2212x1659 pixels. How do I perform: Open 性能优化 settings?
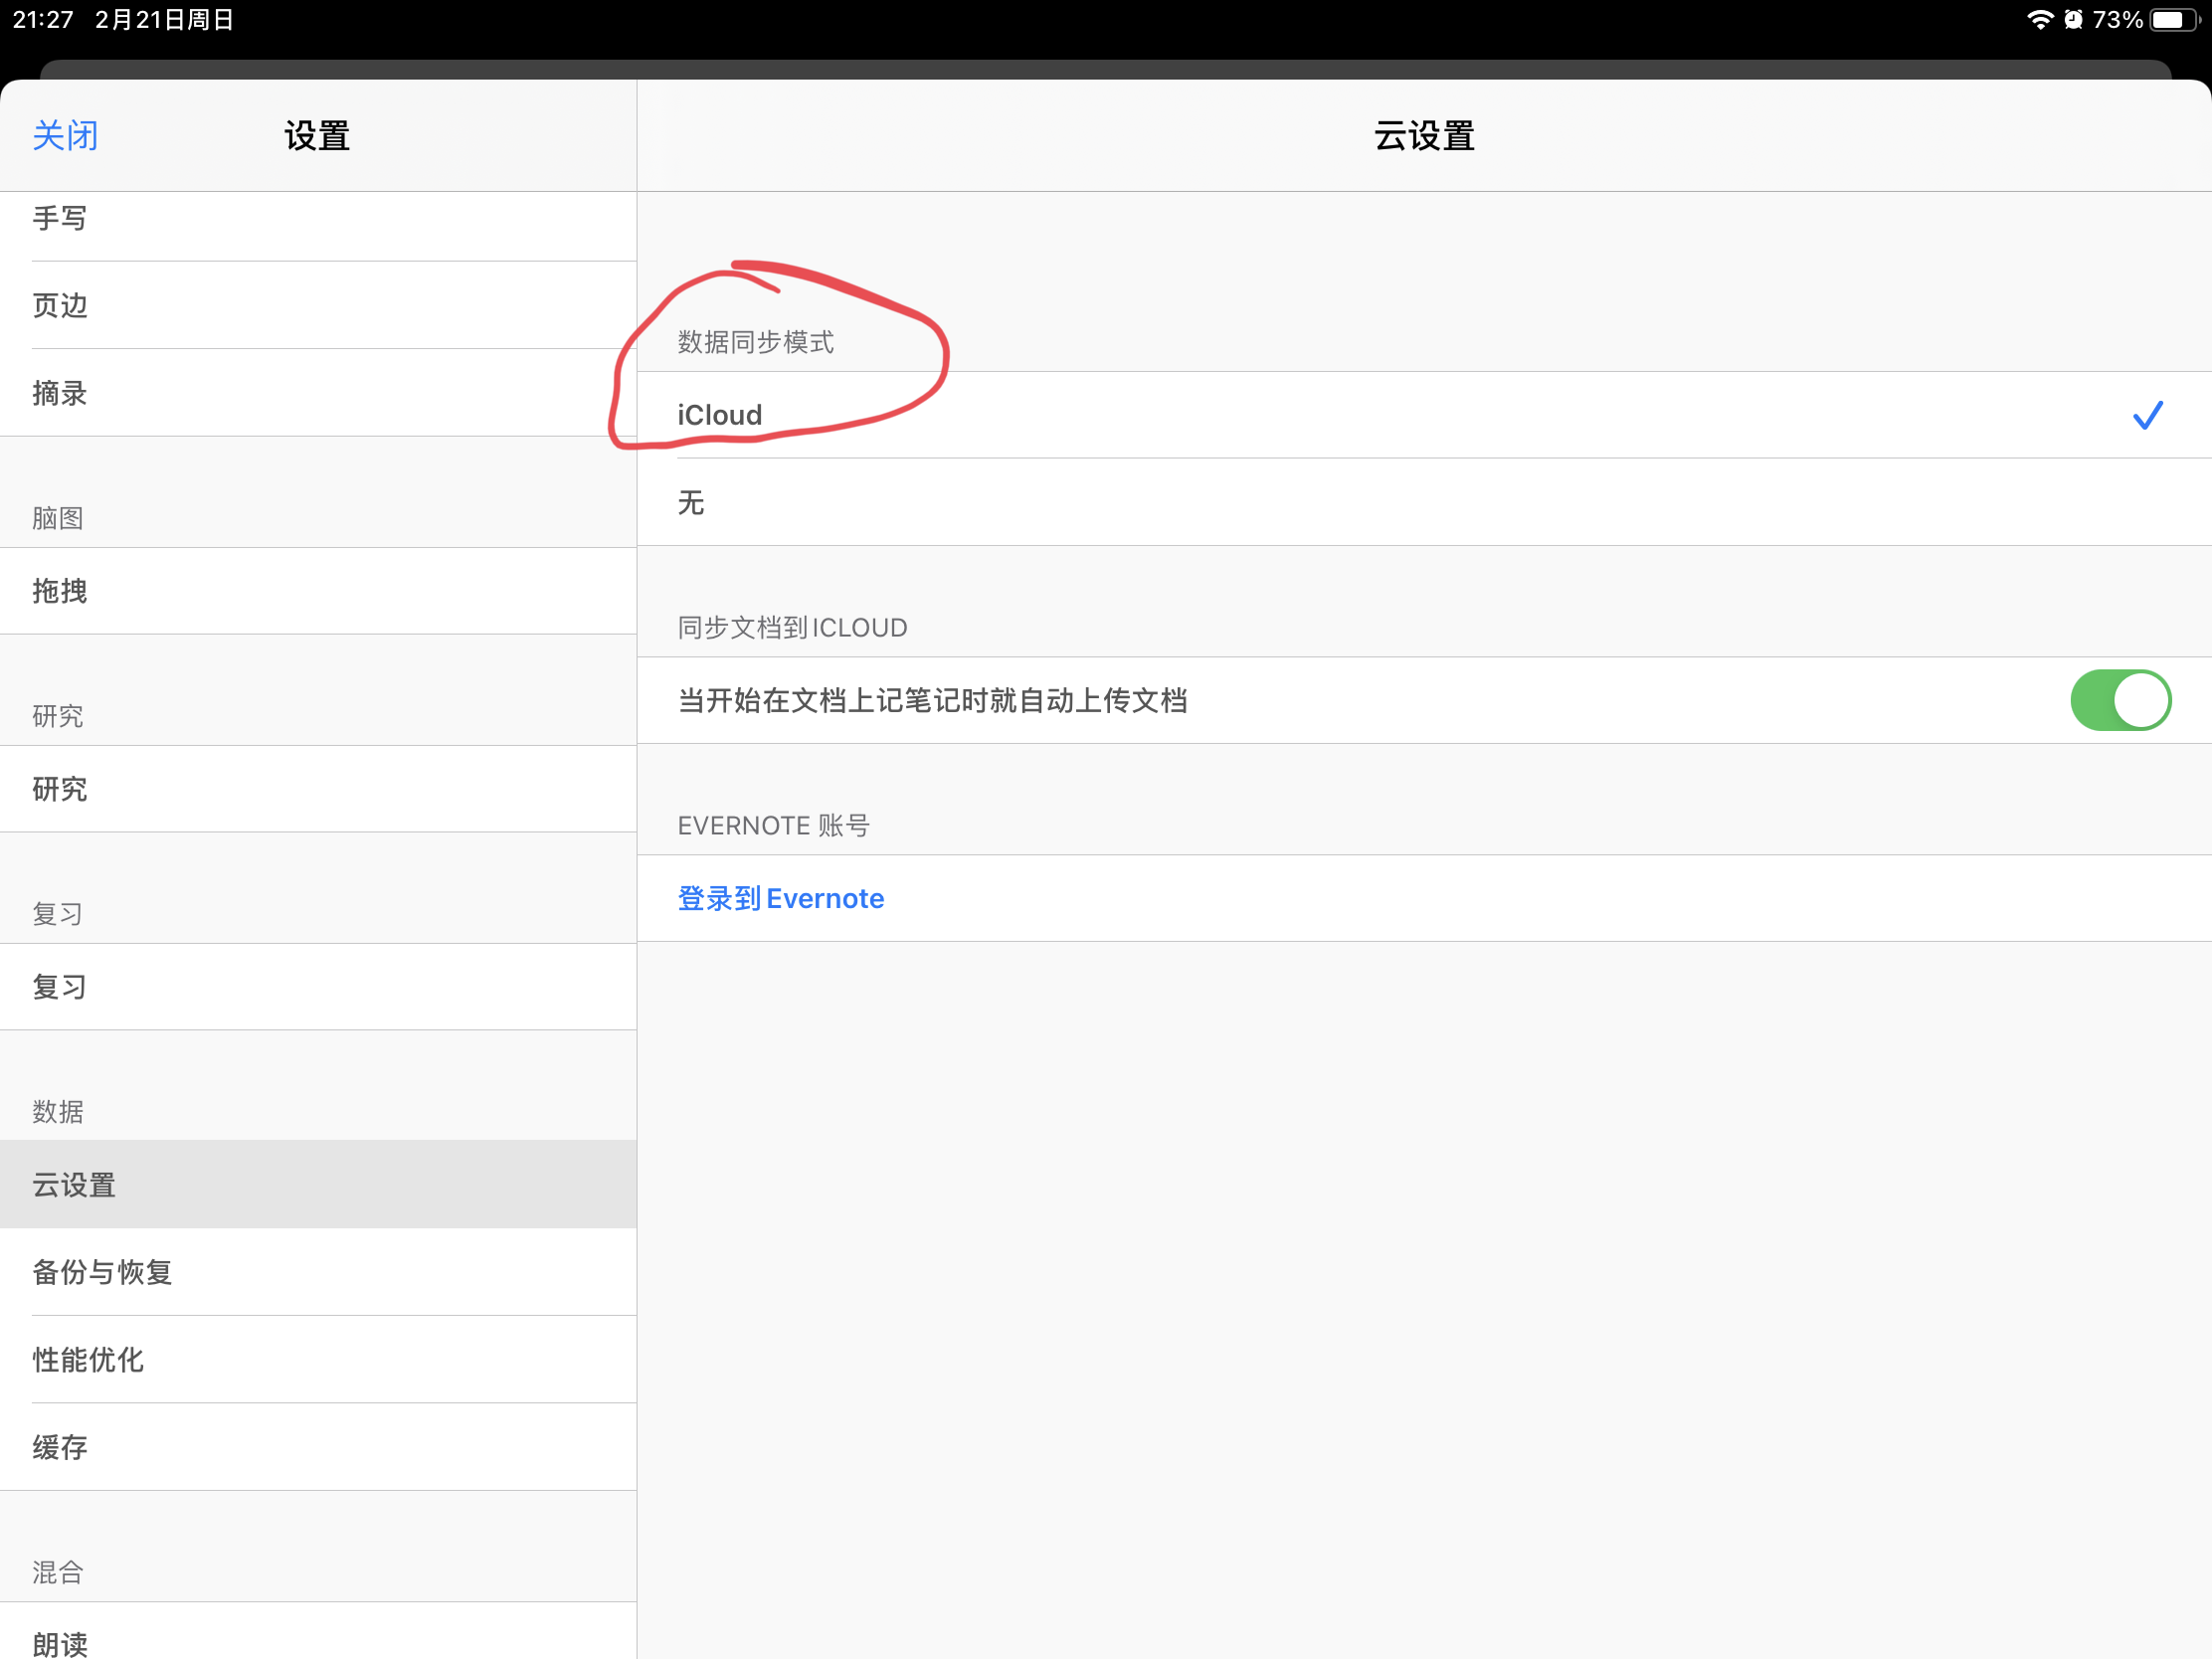pos(318,1360)
